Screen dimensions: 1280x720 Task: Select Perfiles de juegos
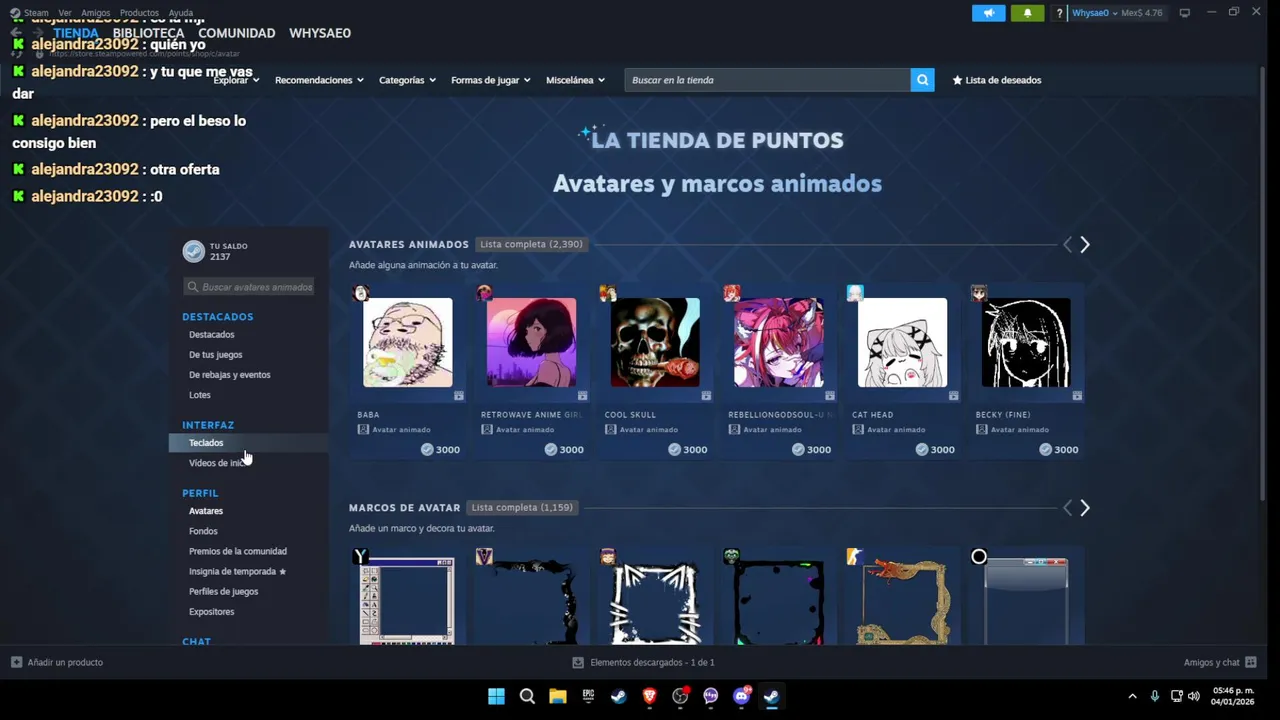pyautogui.click(x=223, y=591)
